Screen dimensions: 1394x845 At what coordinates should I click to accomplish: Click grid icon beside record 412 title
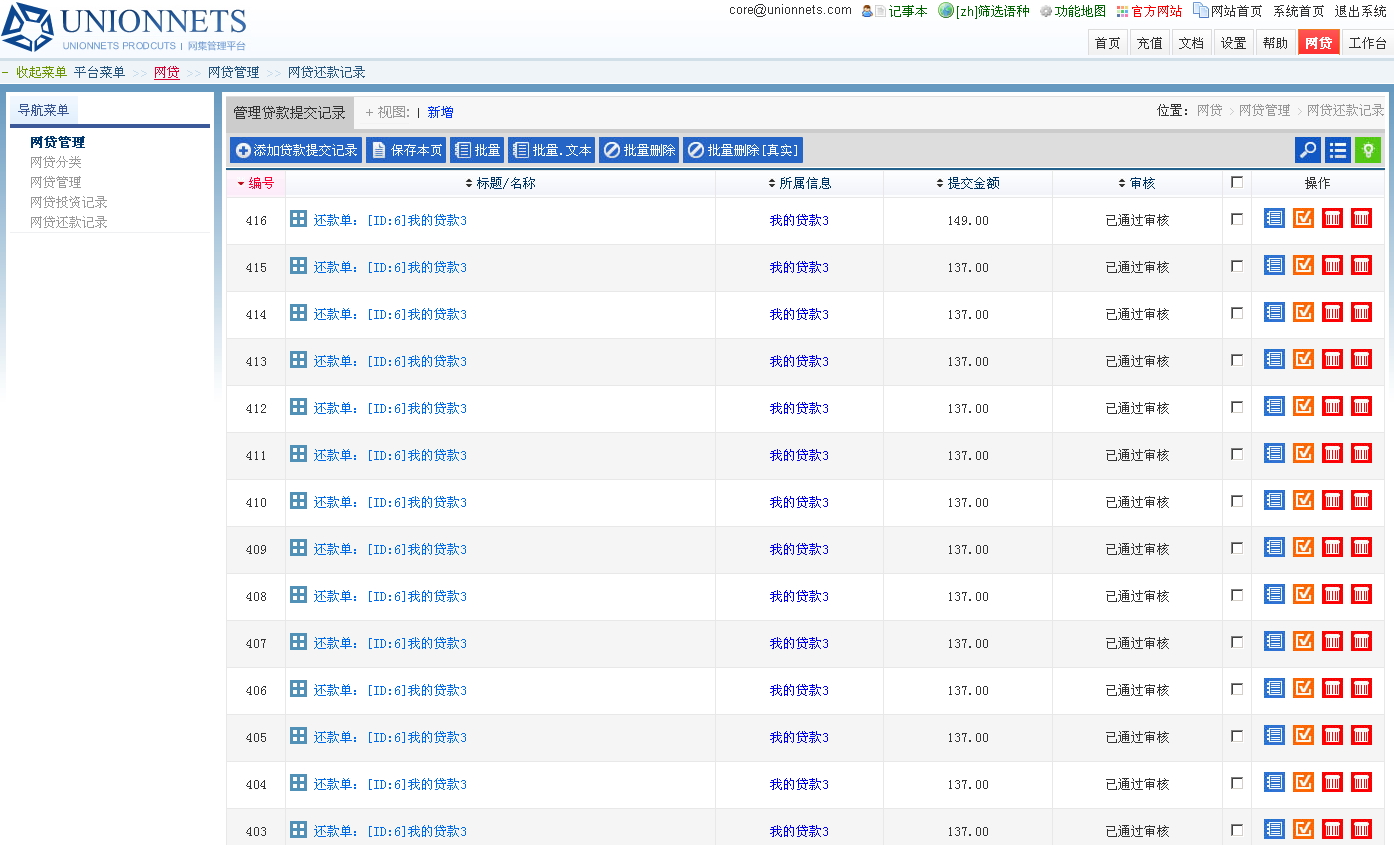(298, 406)
